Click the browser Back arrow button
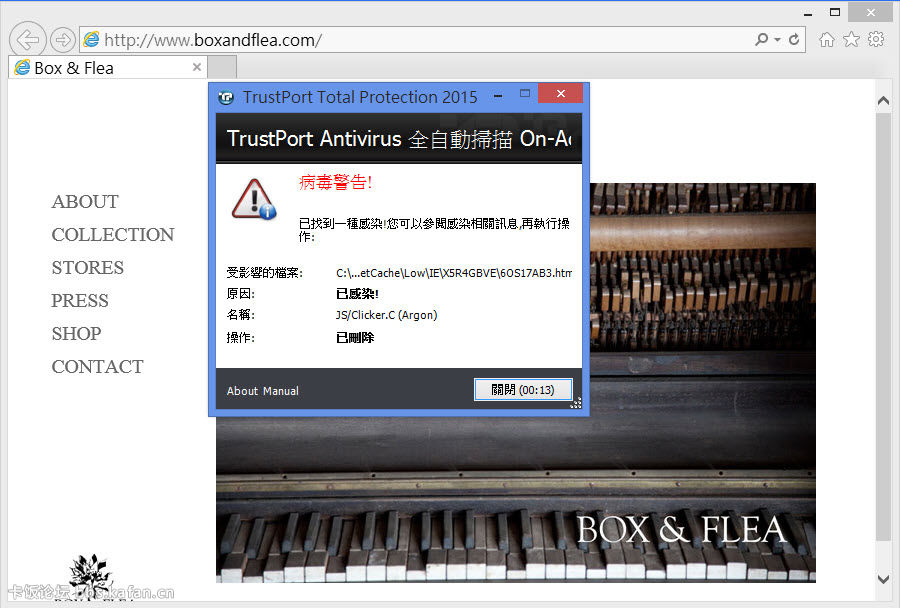Viewport: 900px width, 608px height. tap(28, 39)
